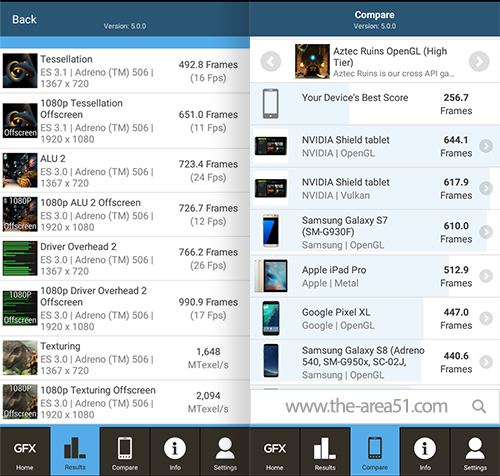Click '617.9' Frames score
The width and height of the screenshot is (500, 476).
(x=456, y=182)
